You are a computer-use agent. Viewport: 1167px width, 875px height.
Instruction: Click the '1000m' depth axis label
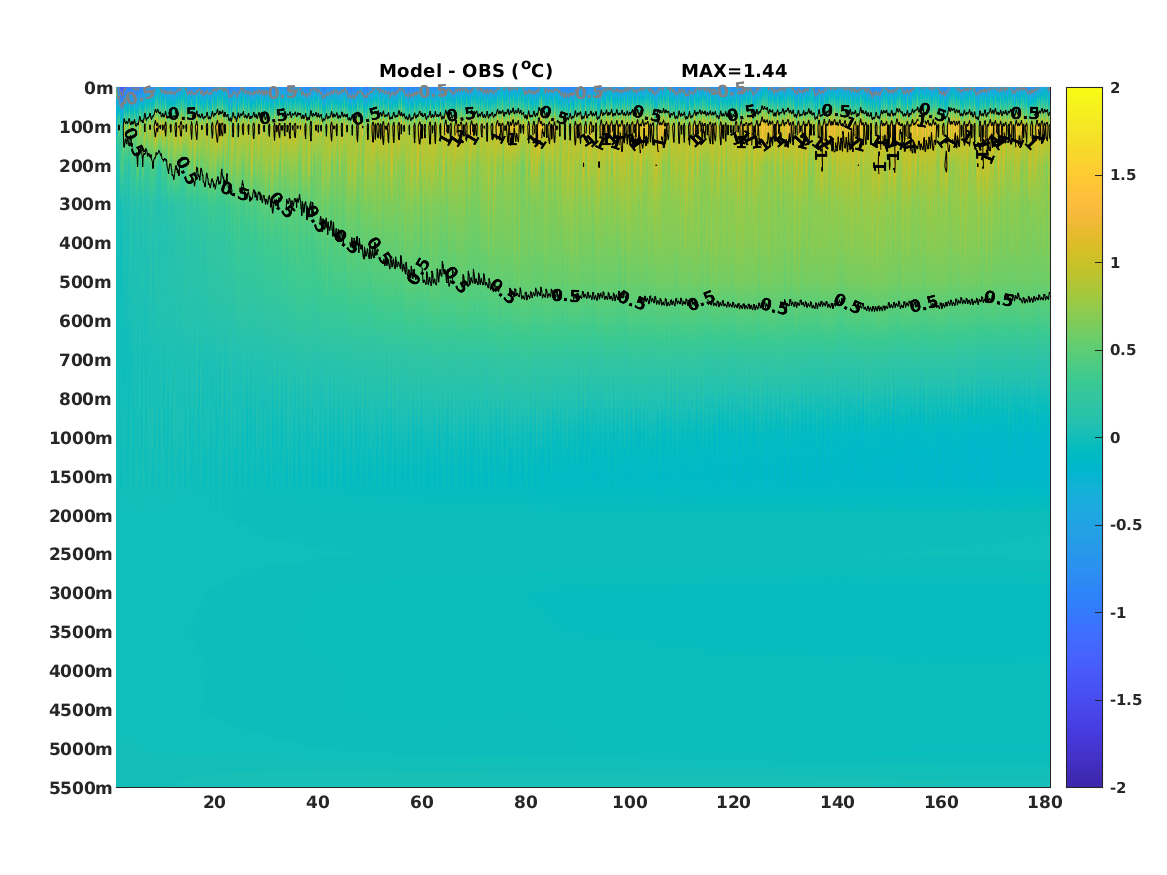tap(81, 438)
